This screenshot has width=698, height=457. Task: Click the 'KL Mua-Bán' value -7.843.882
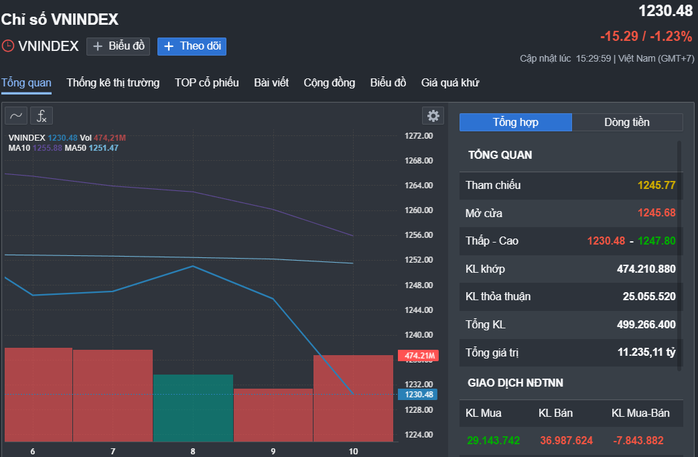tap(638, 441)
